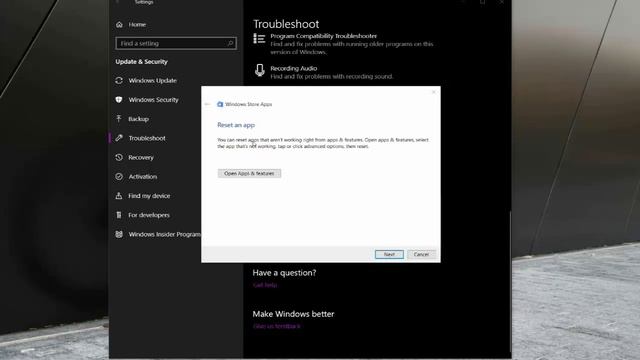The width and height of the screenshot is (640, 360).
Task: Click the Recording Audio microphone icon
Action: tap(260, 70)
